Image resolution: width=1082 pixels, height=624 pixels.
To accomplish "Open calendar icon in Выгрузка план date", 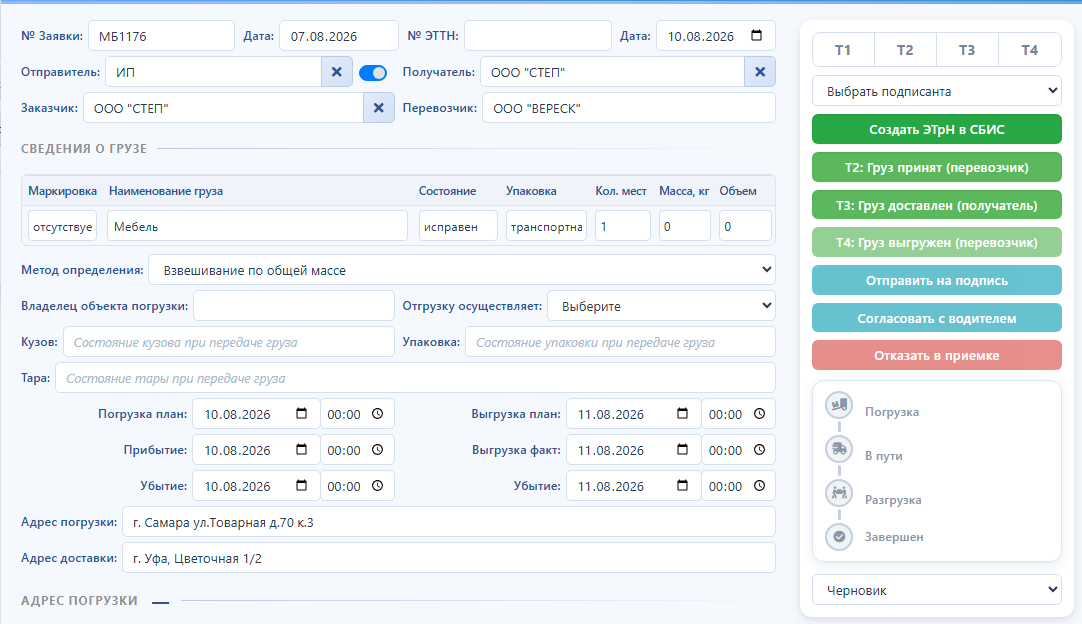I will [x=682, y=413].
